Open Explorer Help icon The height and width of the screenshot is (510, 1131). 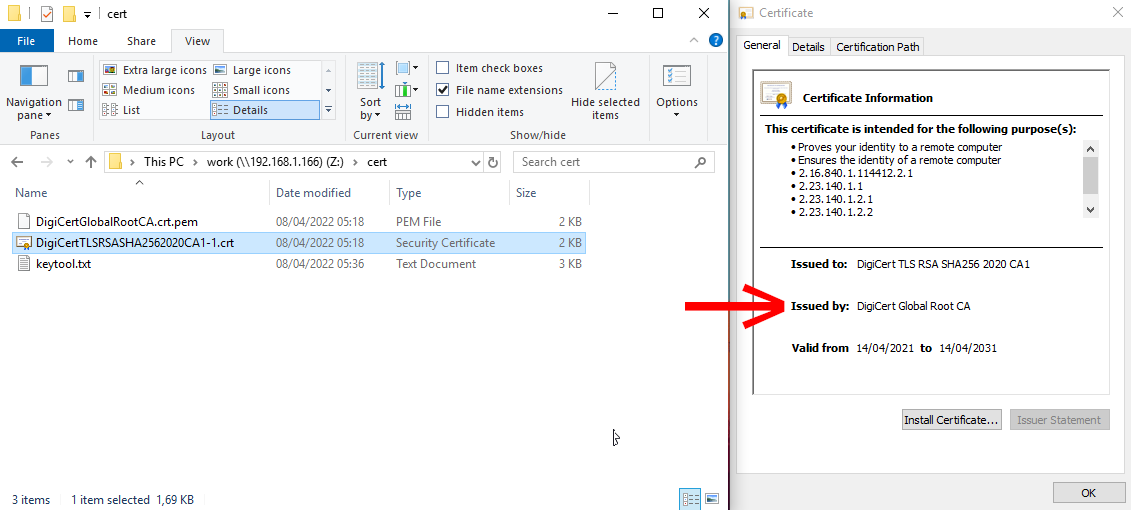[x=716, y=40]
